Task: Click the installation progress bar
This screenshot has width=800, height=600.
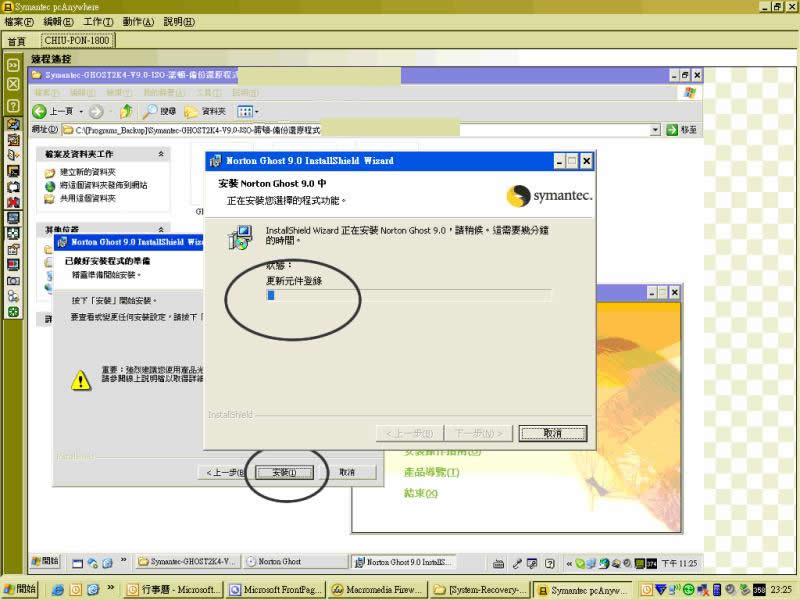Action: pos(409,295)
